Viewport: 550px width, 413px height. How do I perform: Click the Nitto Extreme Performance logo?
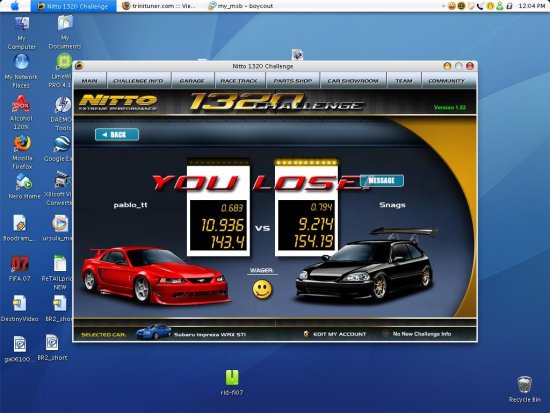point(118,102)
